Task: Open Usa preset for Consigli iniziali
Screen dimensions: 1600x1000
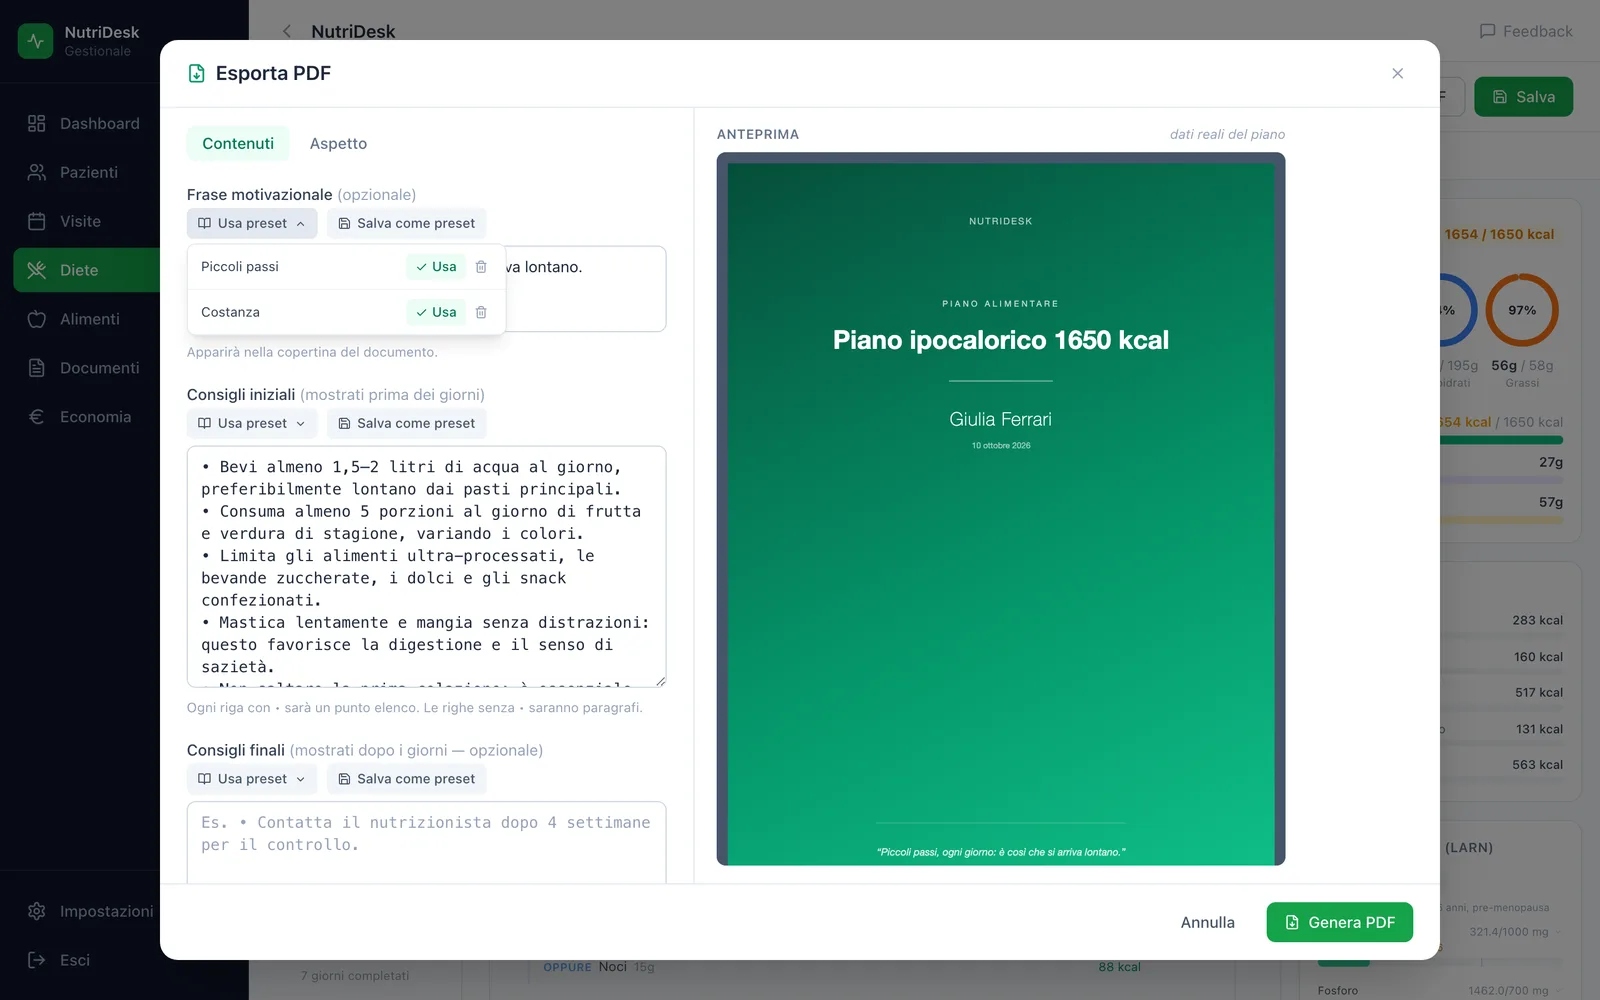Action: point(252,423)
